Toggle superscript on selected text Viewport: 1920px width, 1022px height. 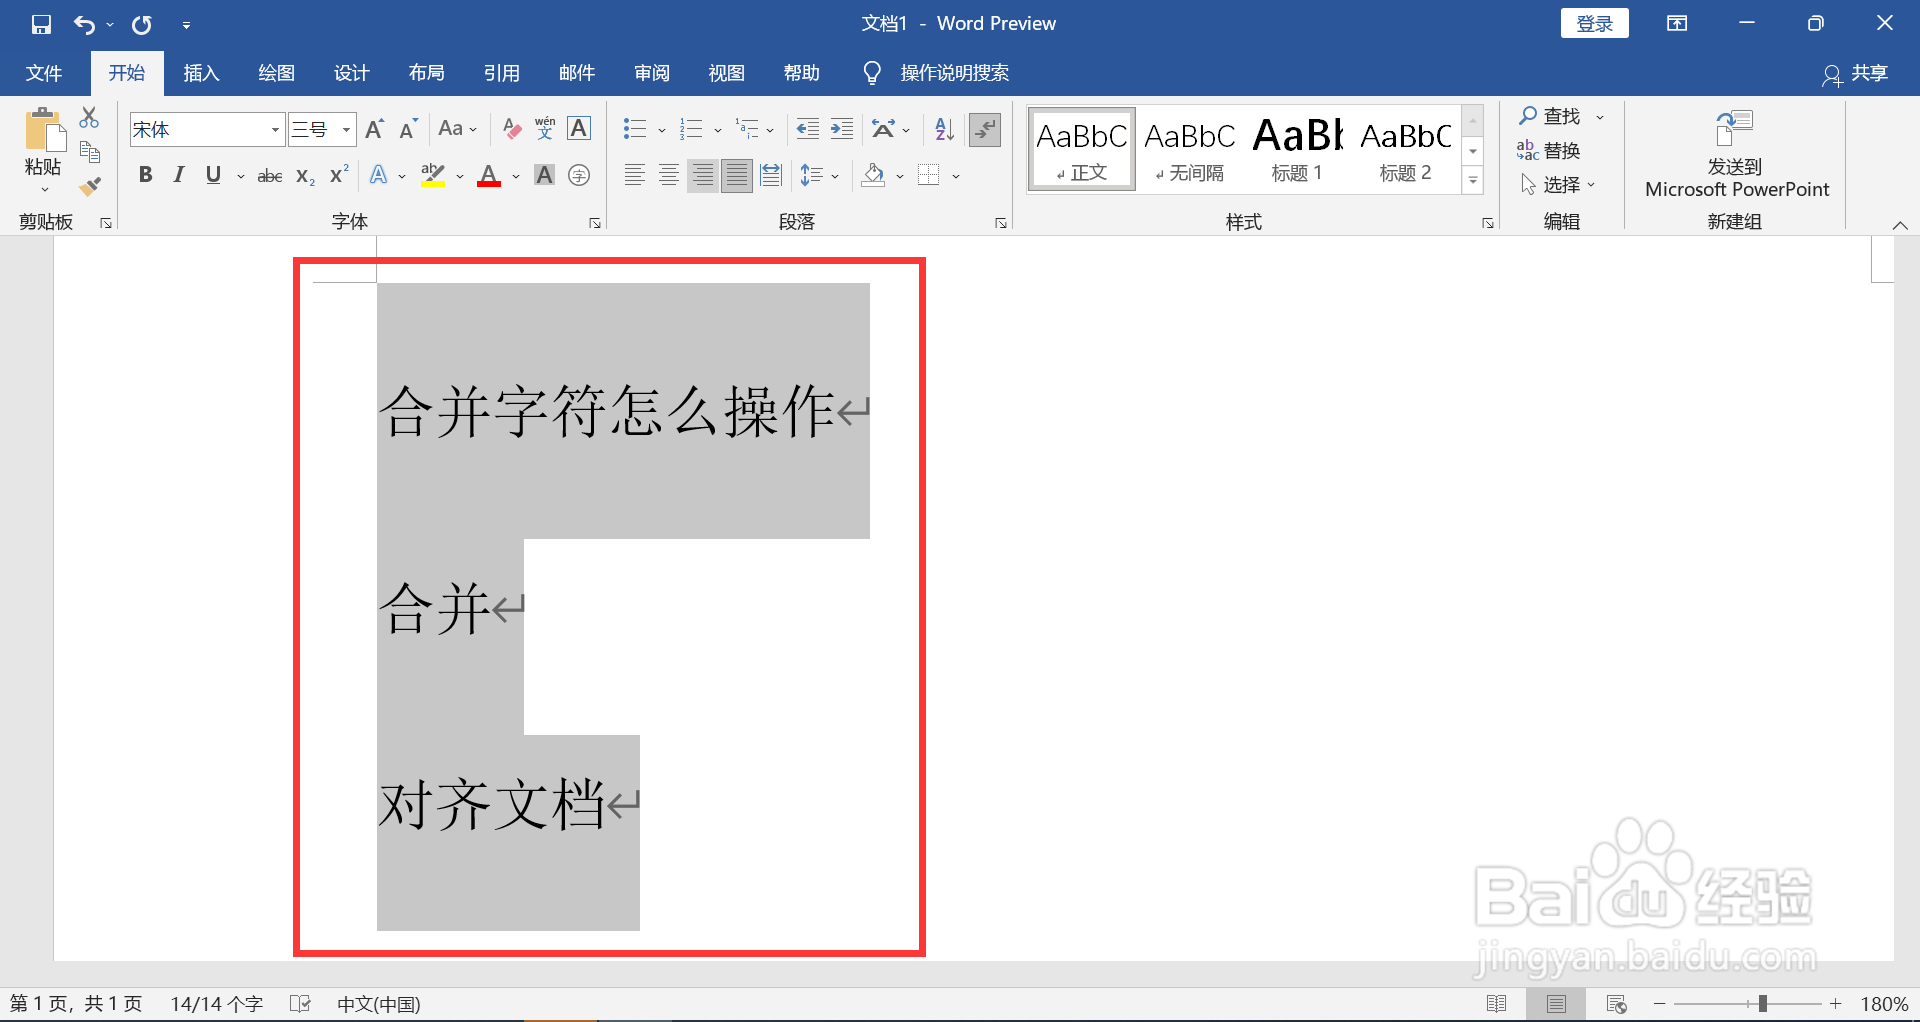336,175
